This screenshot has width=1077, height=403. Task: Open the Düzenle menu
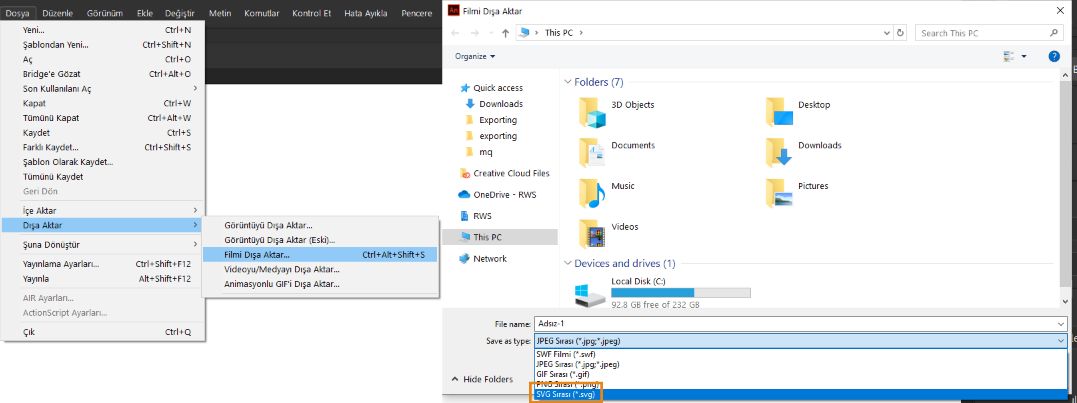click(58, 13)
